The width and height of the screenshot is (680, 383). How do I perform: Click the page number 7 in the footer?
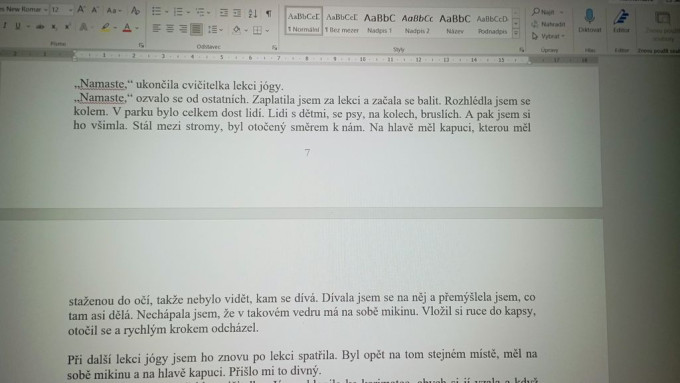coord(307,153)
